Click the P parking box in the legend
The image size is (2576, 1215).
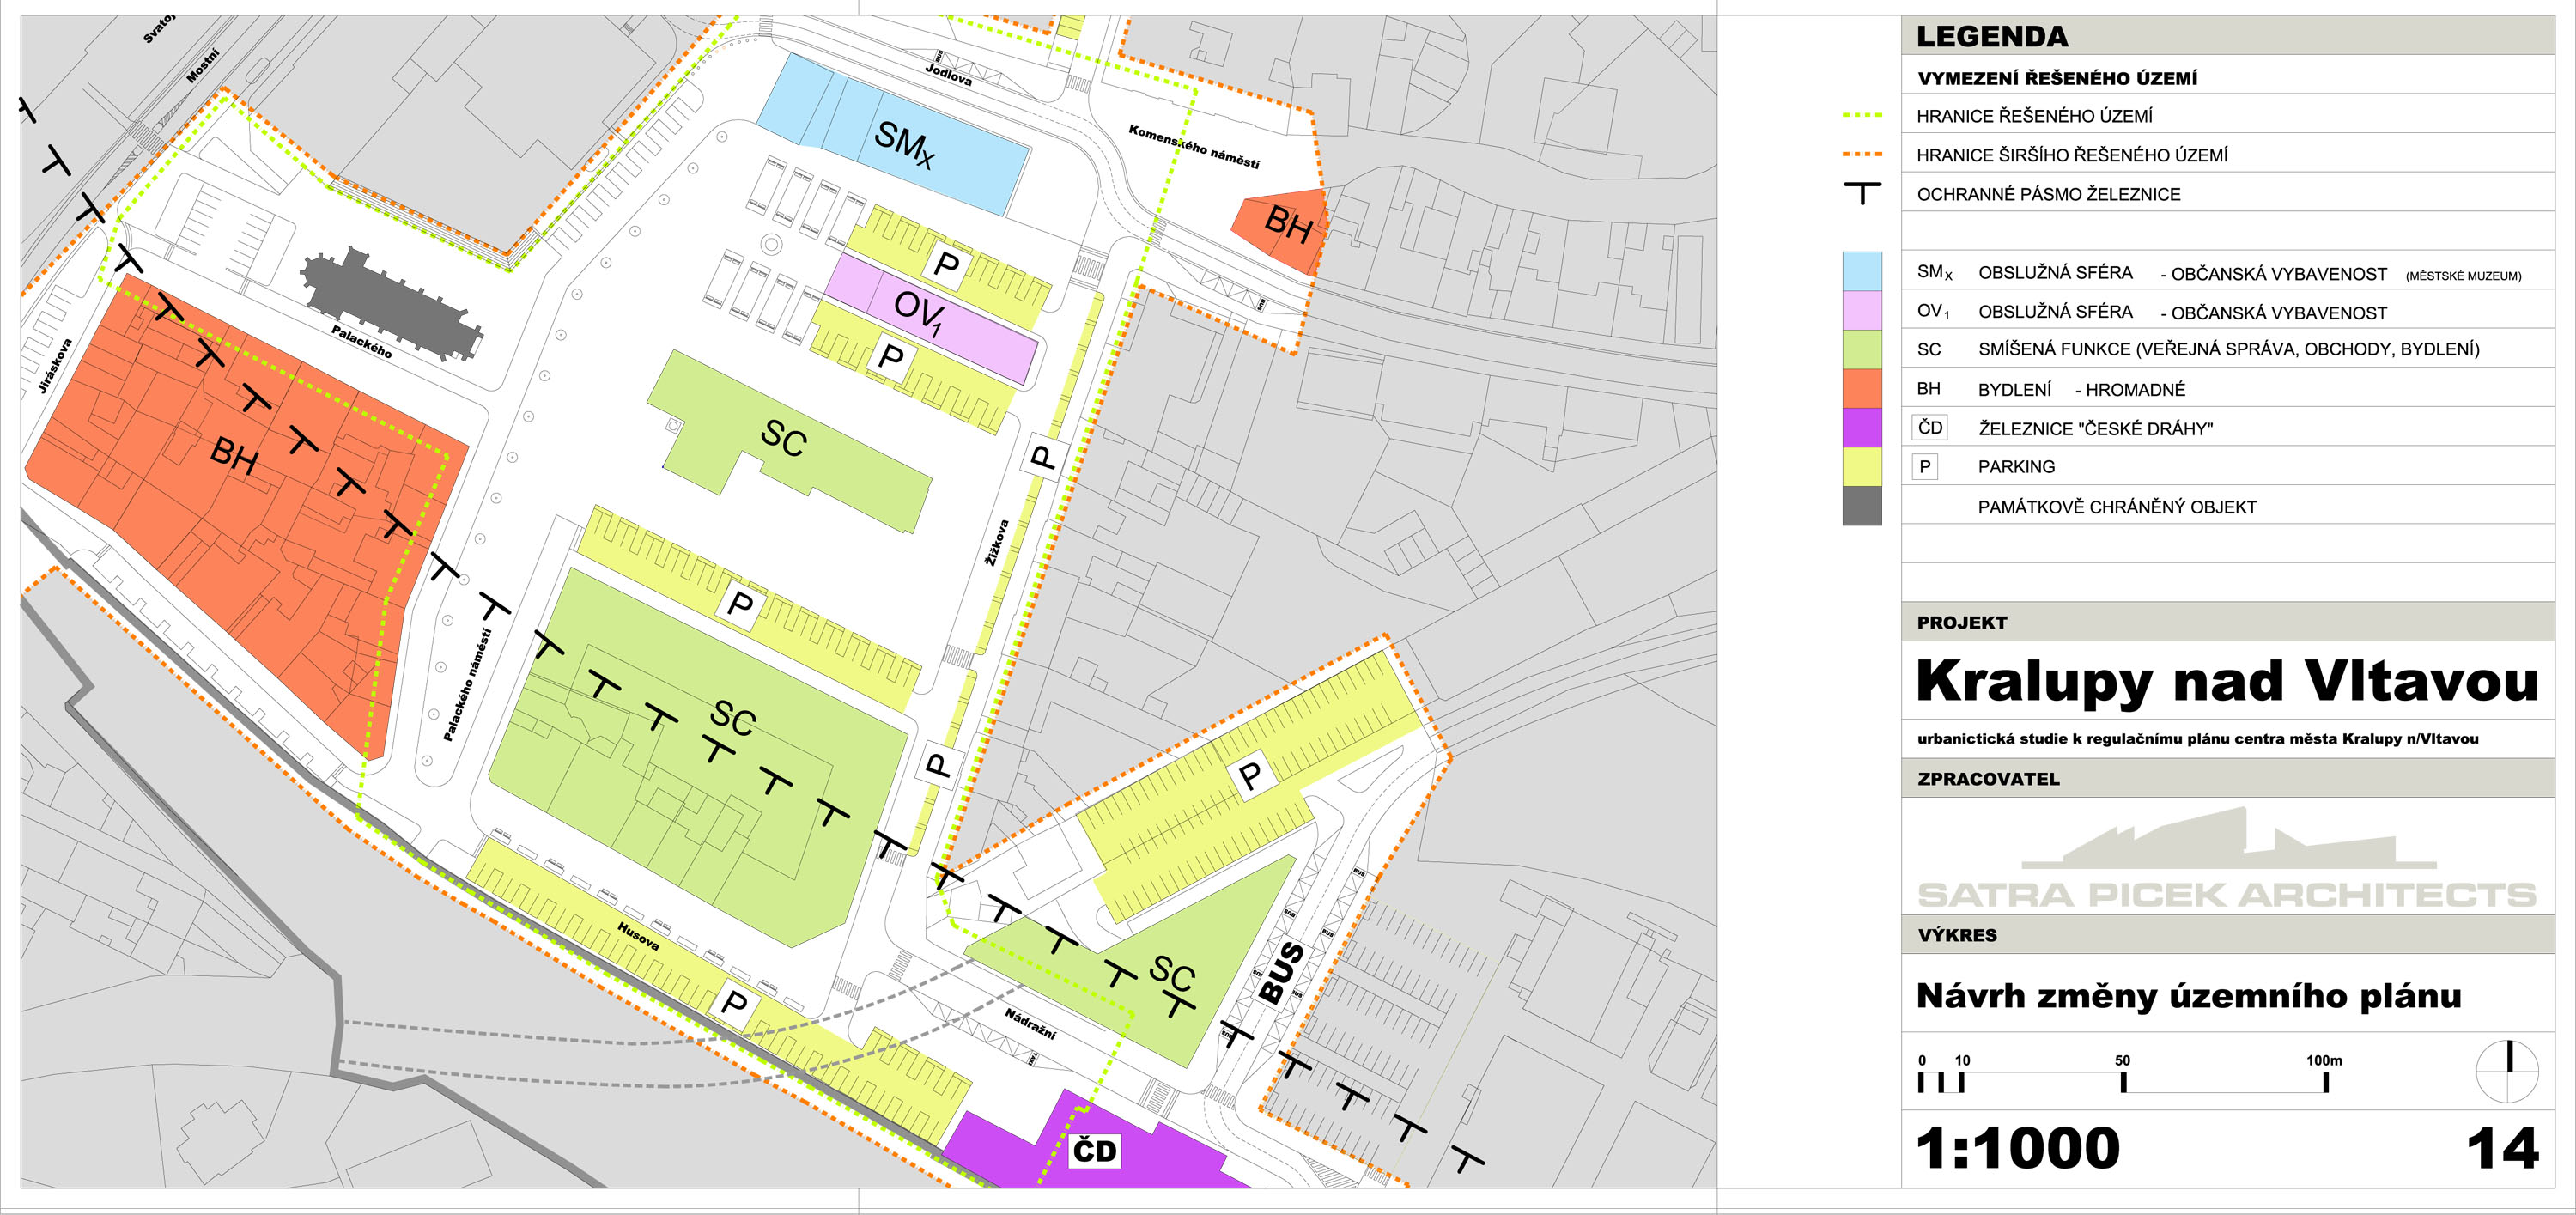1924,467
